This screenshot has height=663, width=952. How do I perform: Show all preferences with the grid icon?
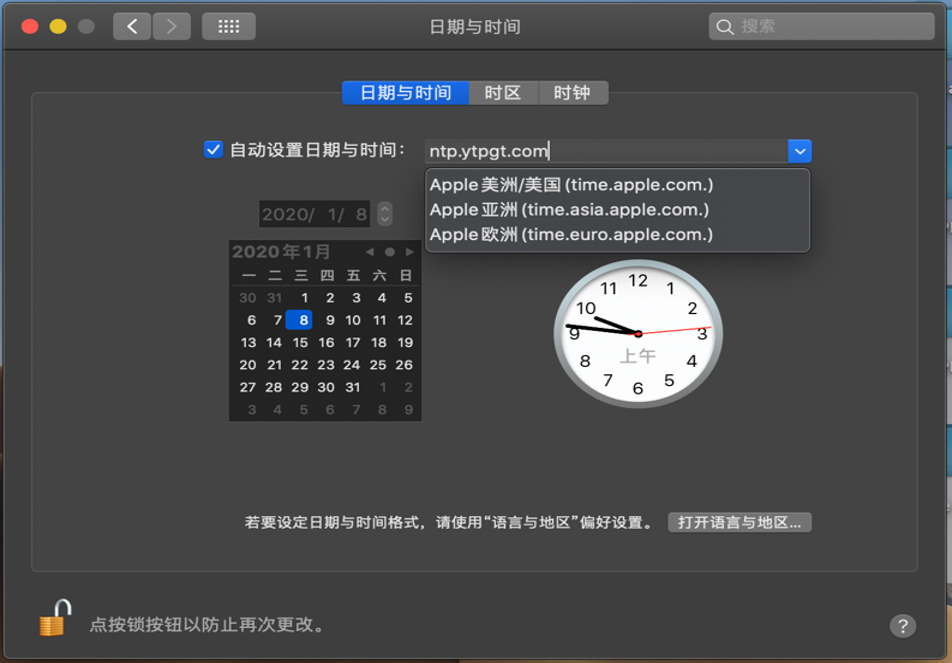click(228, 27)
